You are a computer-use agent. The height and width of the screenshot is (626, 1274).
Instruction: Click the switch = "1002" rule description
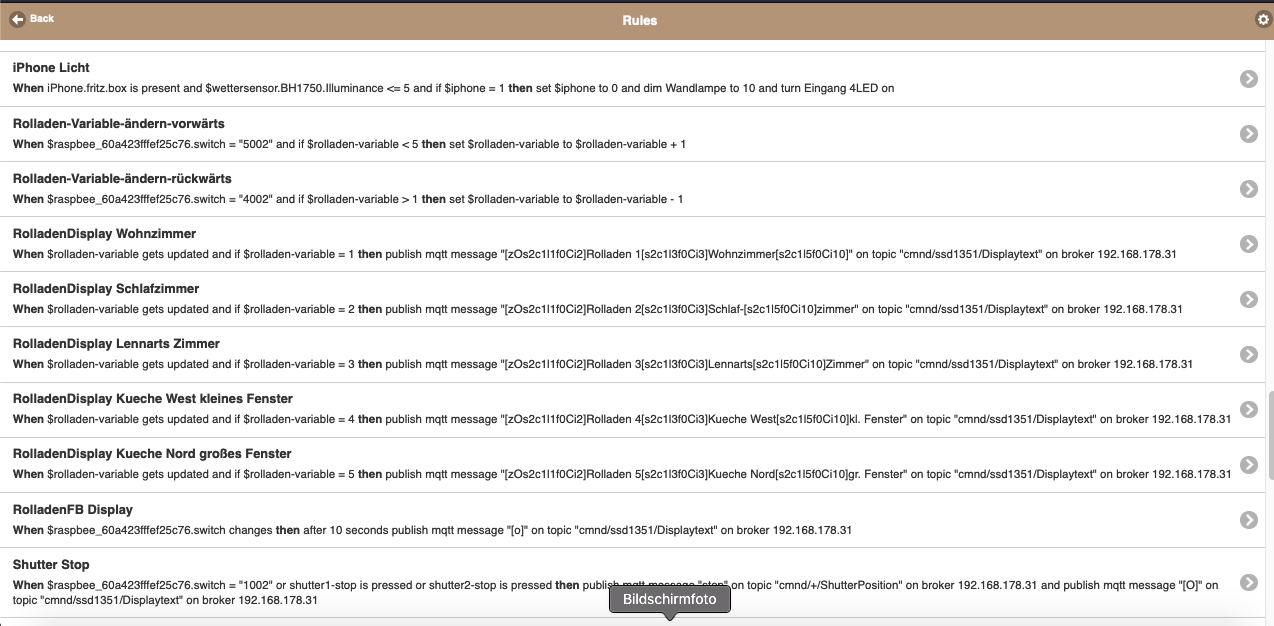pyautogui.click(x=616, y=592)
